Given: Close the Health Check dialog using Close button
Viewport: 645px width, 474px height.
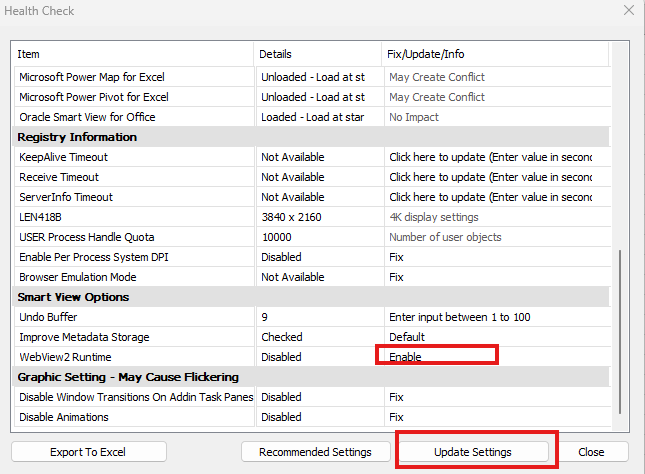Looking at the screenshot, I should coord(590,452).
